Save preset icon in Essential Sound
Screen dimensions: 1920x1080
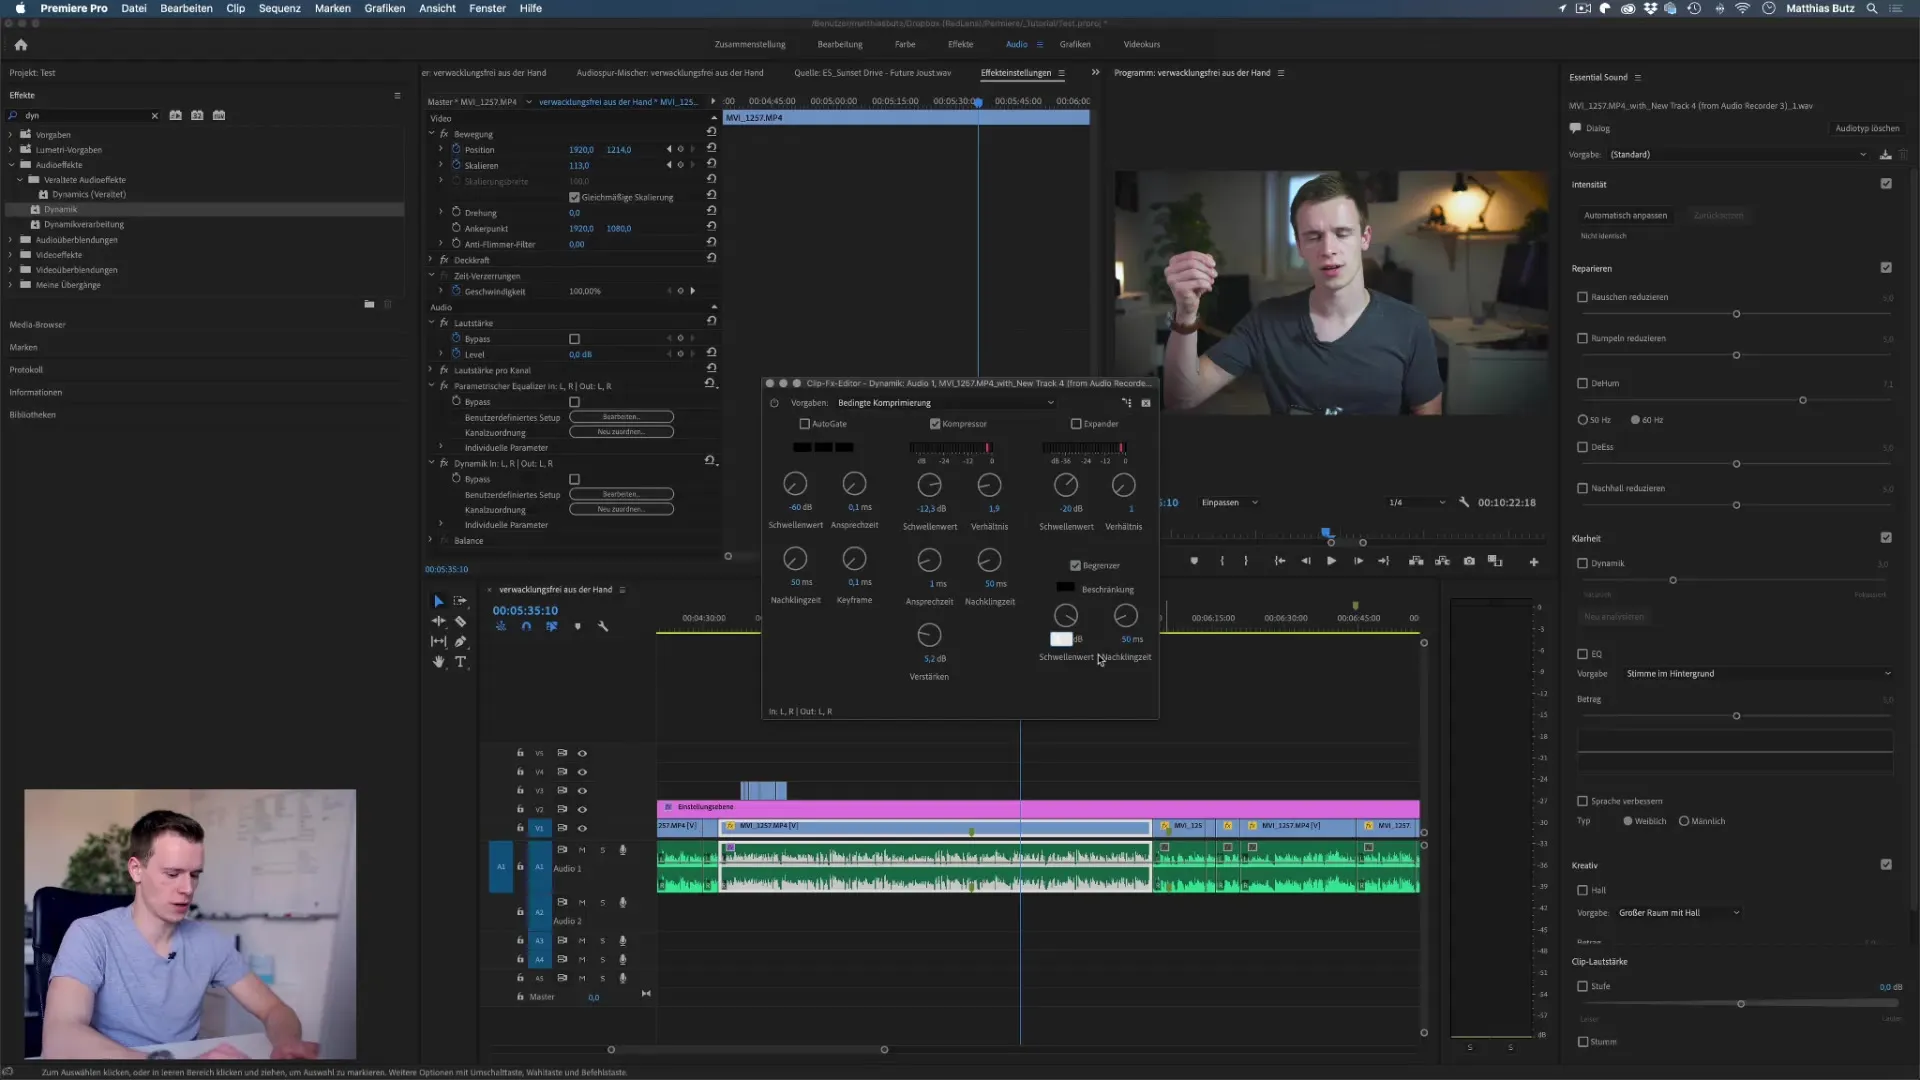(1885, 155)
